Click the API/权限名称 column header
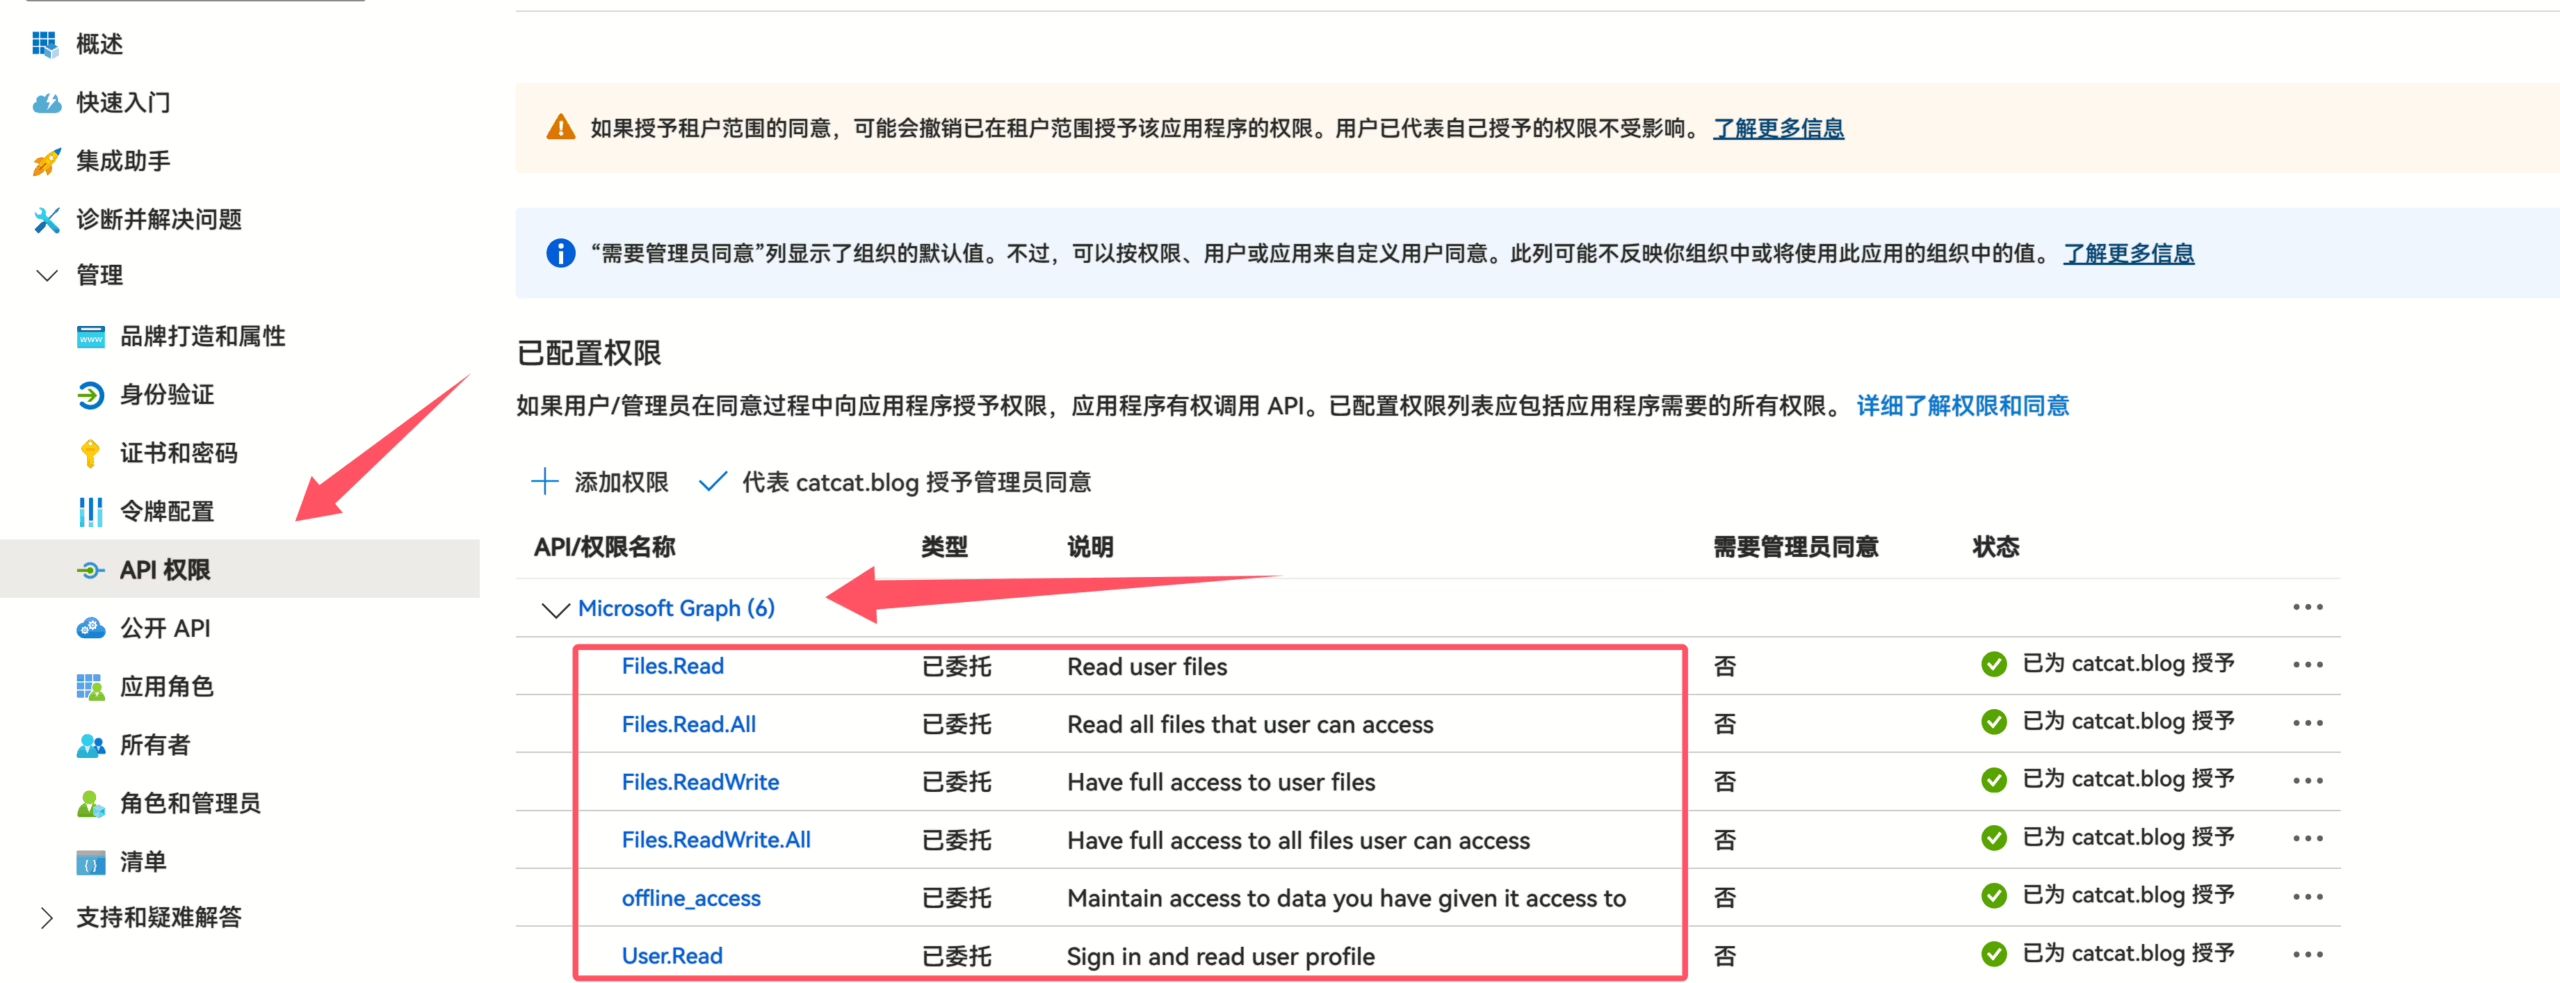This screenshot has width=2560, height=983. pyautogui.click(x=605, y=547)
